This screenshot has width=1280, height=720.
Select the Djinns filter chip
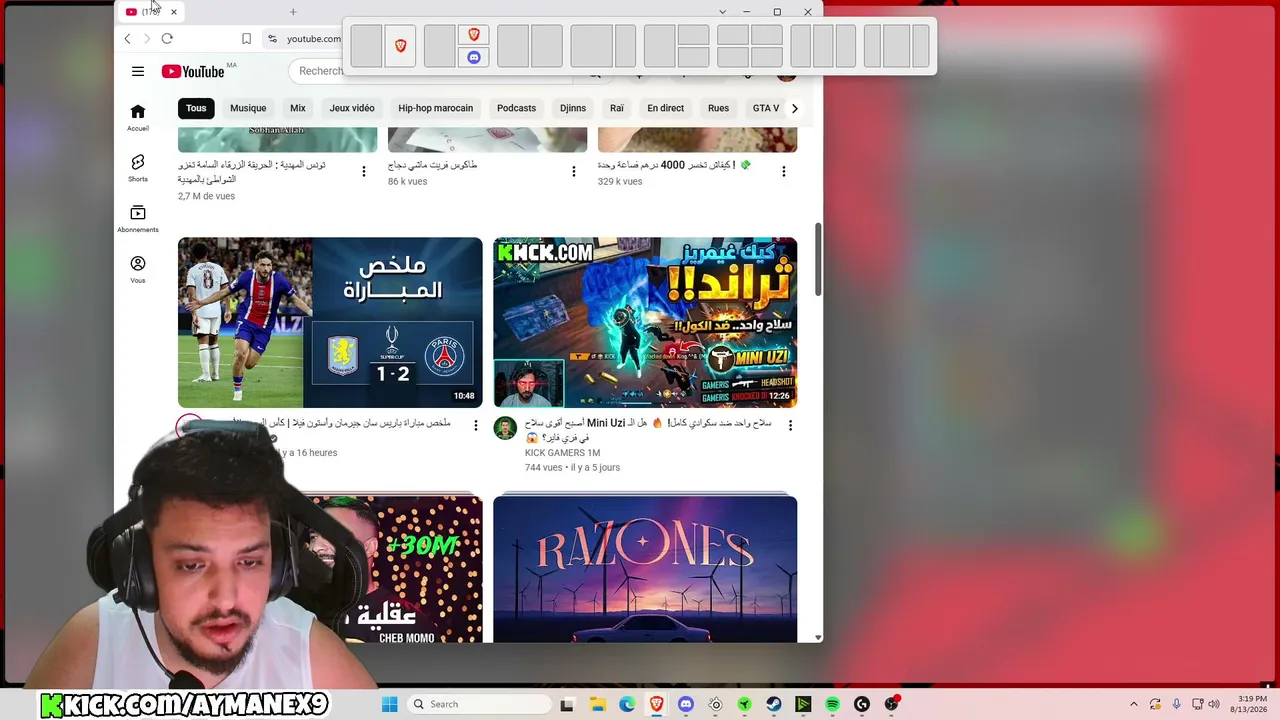[x=573, y=108]
